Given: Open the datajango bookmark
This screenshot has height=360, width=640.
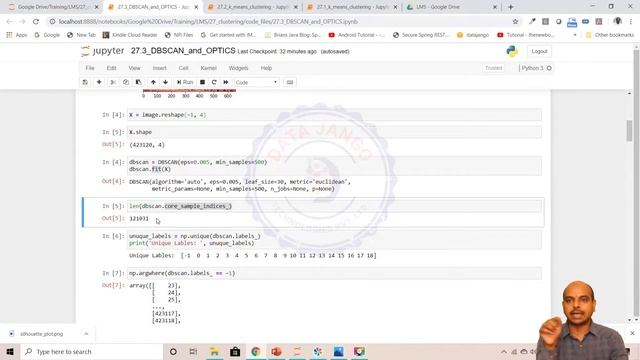Looking at the screenshot, I should click(x=473, y=35).
